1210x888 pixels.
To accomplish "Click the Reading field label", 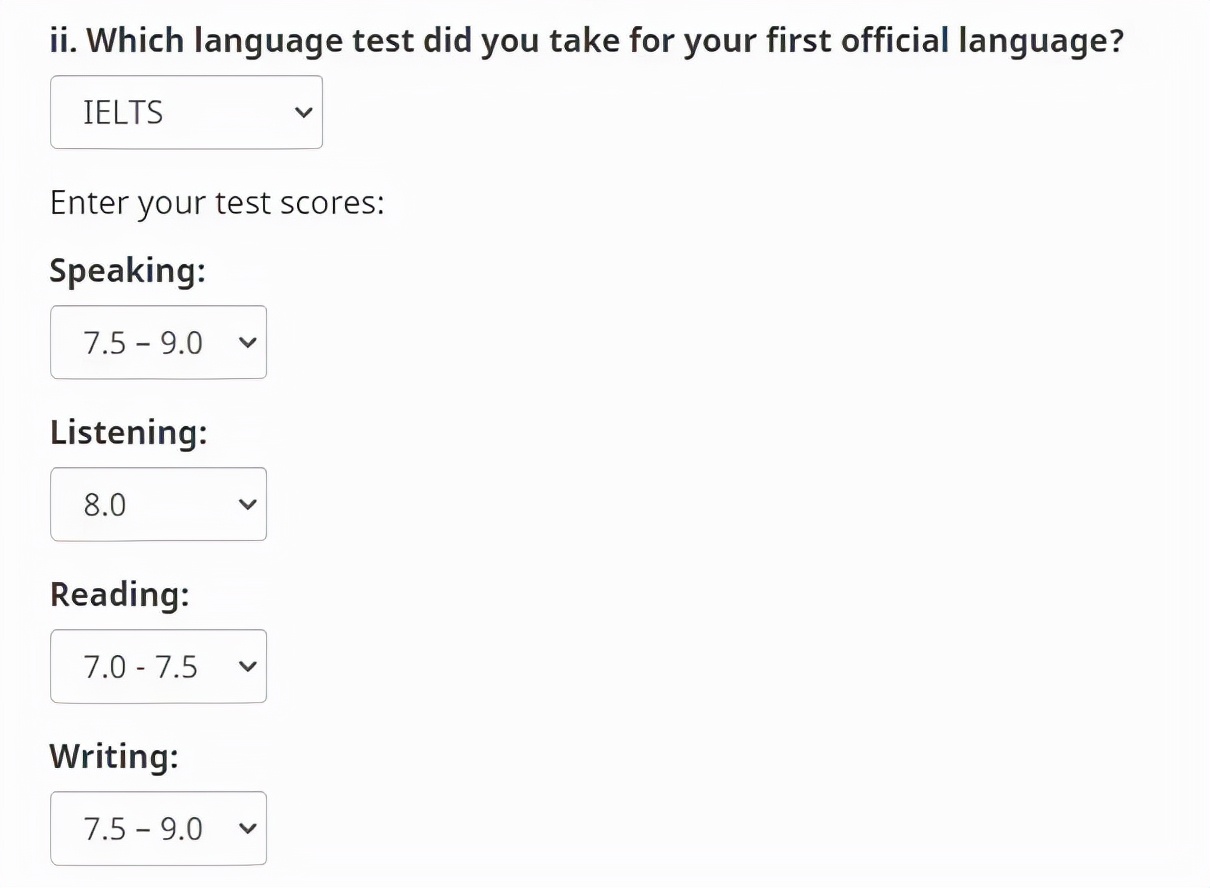I will (x=119, y=594).
